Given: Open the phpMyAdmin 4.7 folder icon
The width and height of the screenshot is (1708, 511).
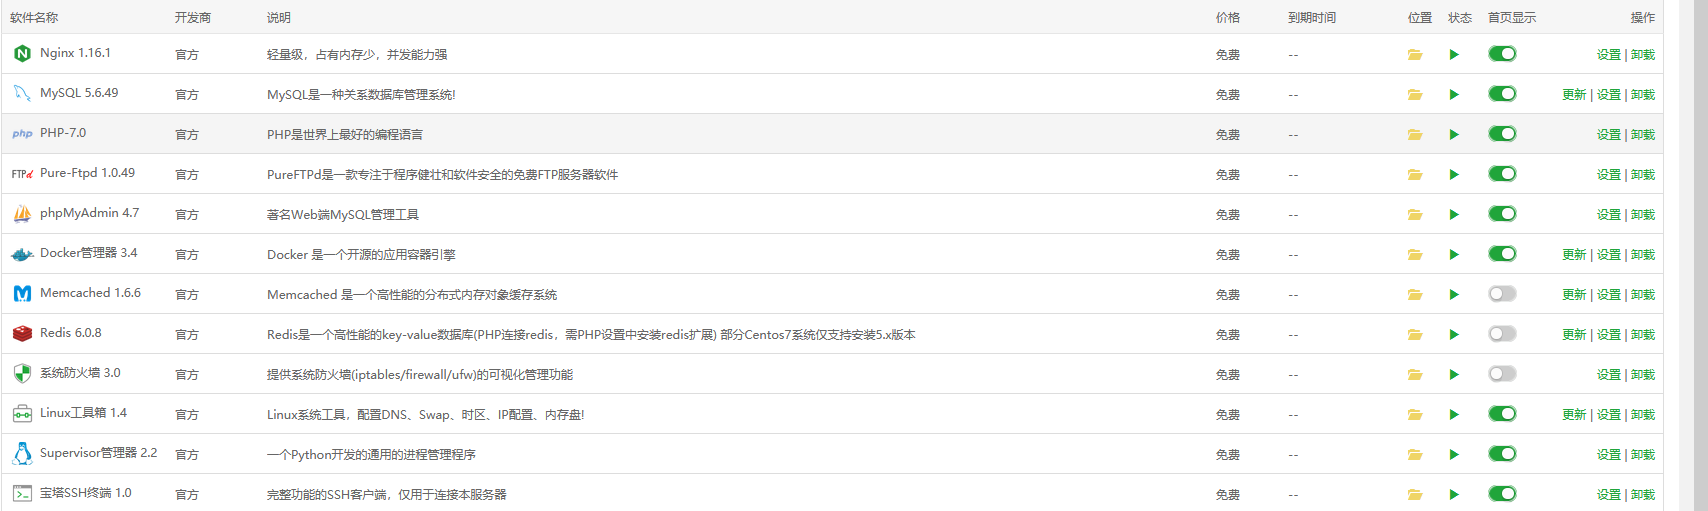Looking at the screenshot, I should click(1415, 214).
